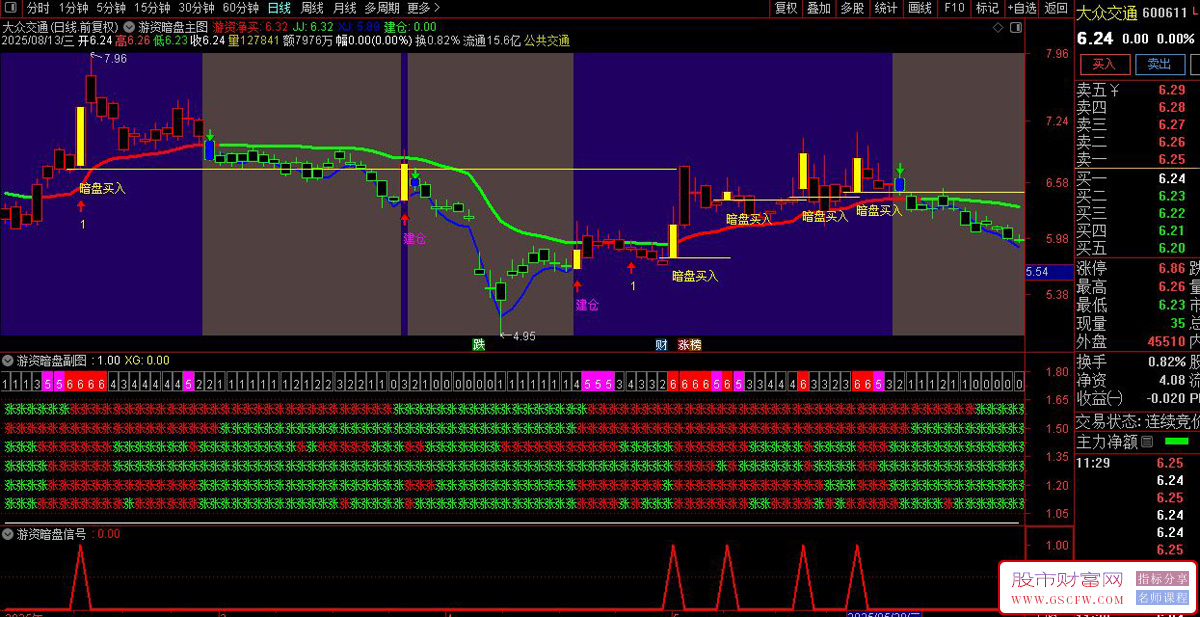Expand the 游资暗盘副图 indicator dropdown
Image resolution: width=1200 pixels, height=617 pixels.
[8, 360]
